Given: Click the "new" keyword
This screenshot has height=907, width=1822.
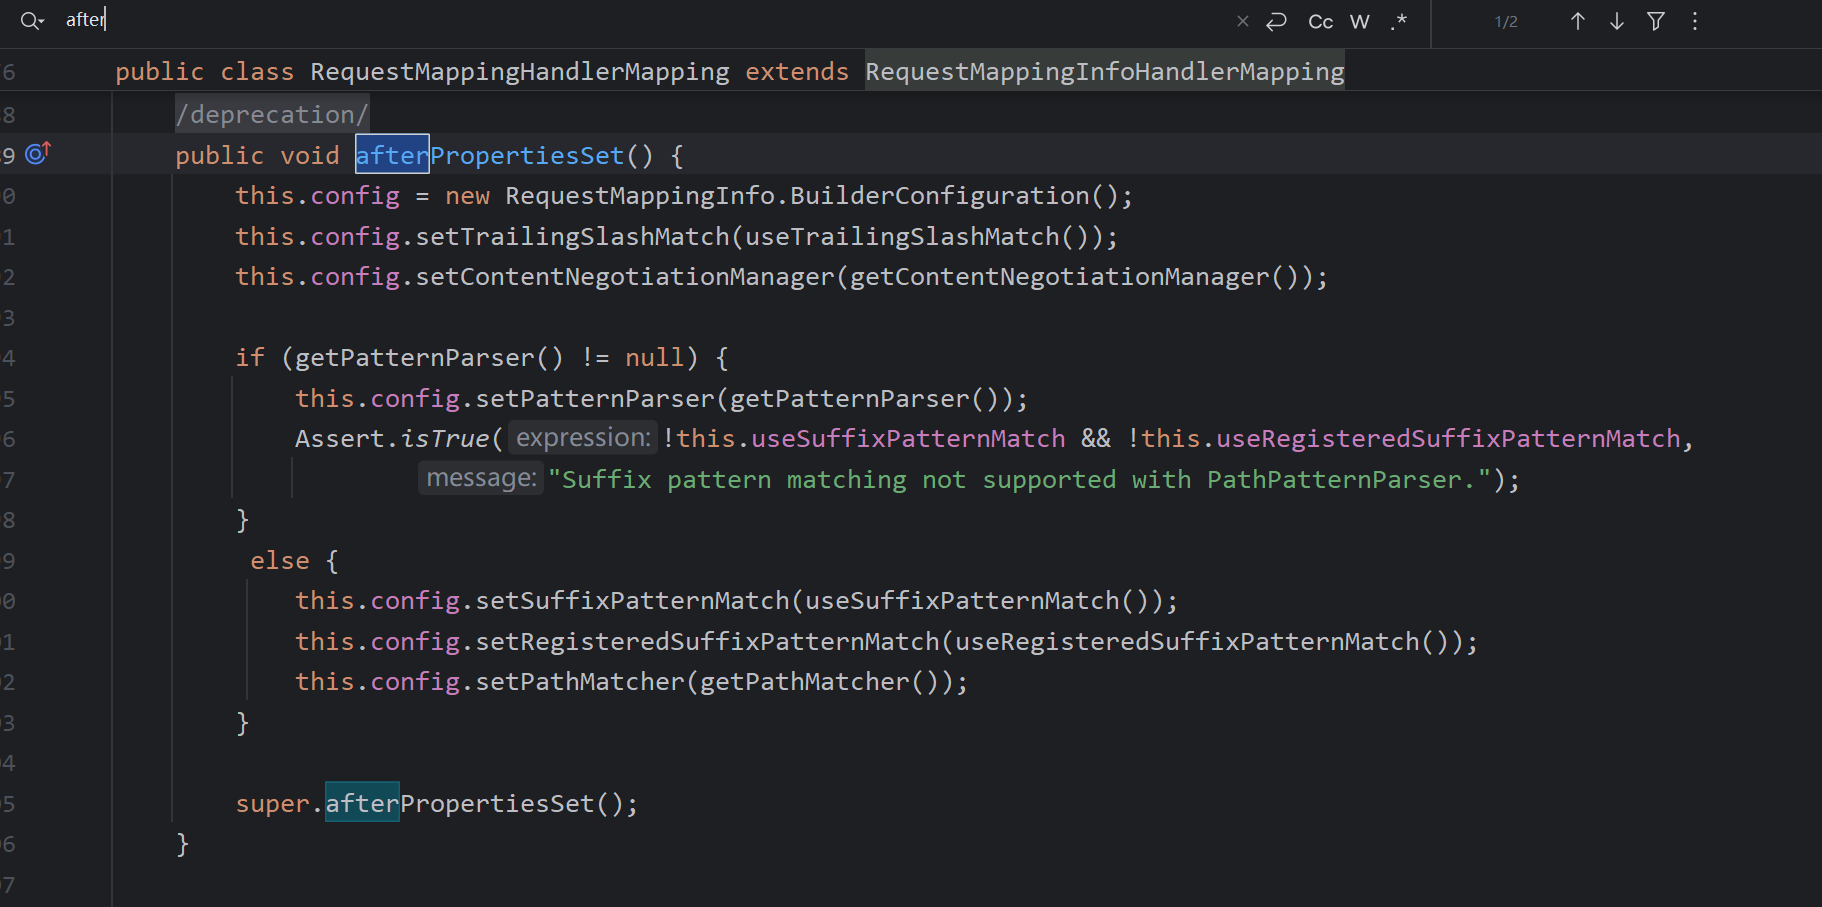Looking at the screenshot, I should click(x=467, y=196).
